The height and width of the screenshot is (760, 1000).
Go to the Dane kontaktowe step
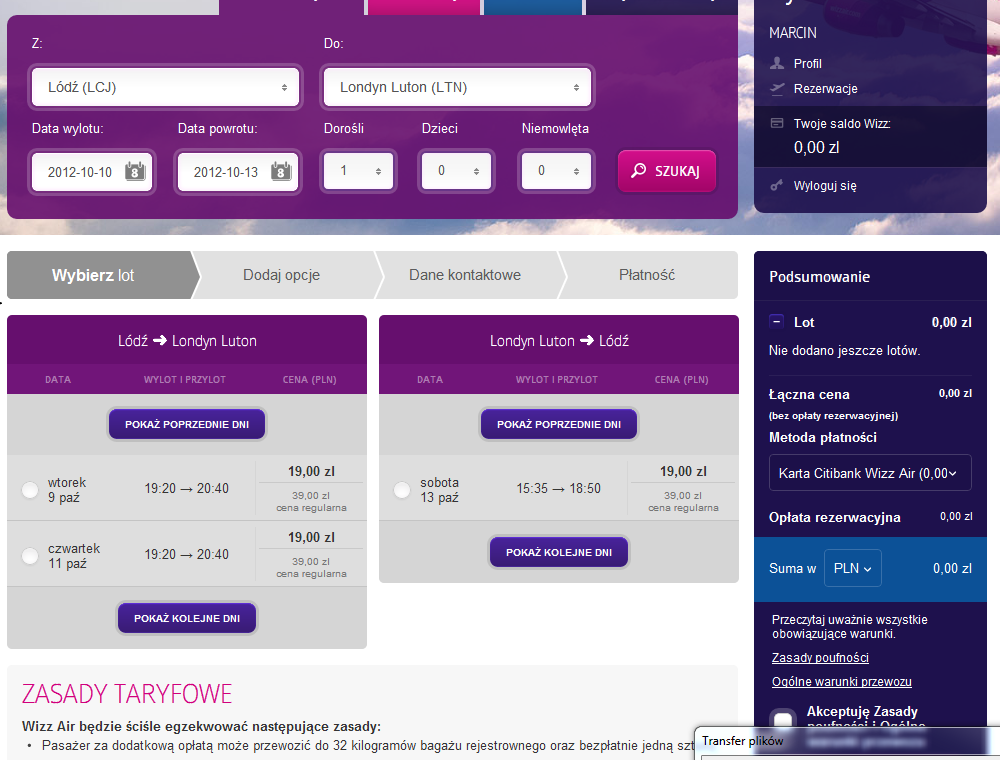point(464,275)
